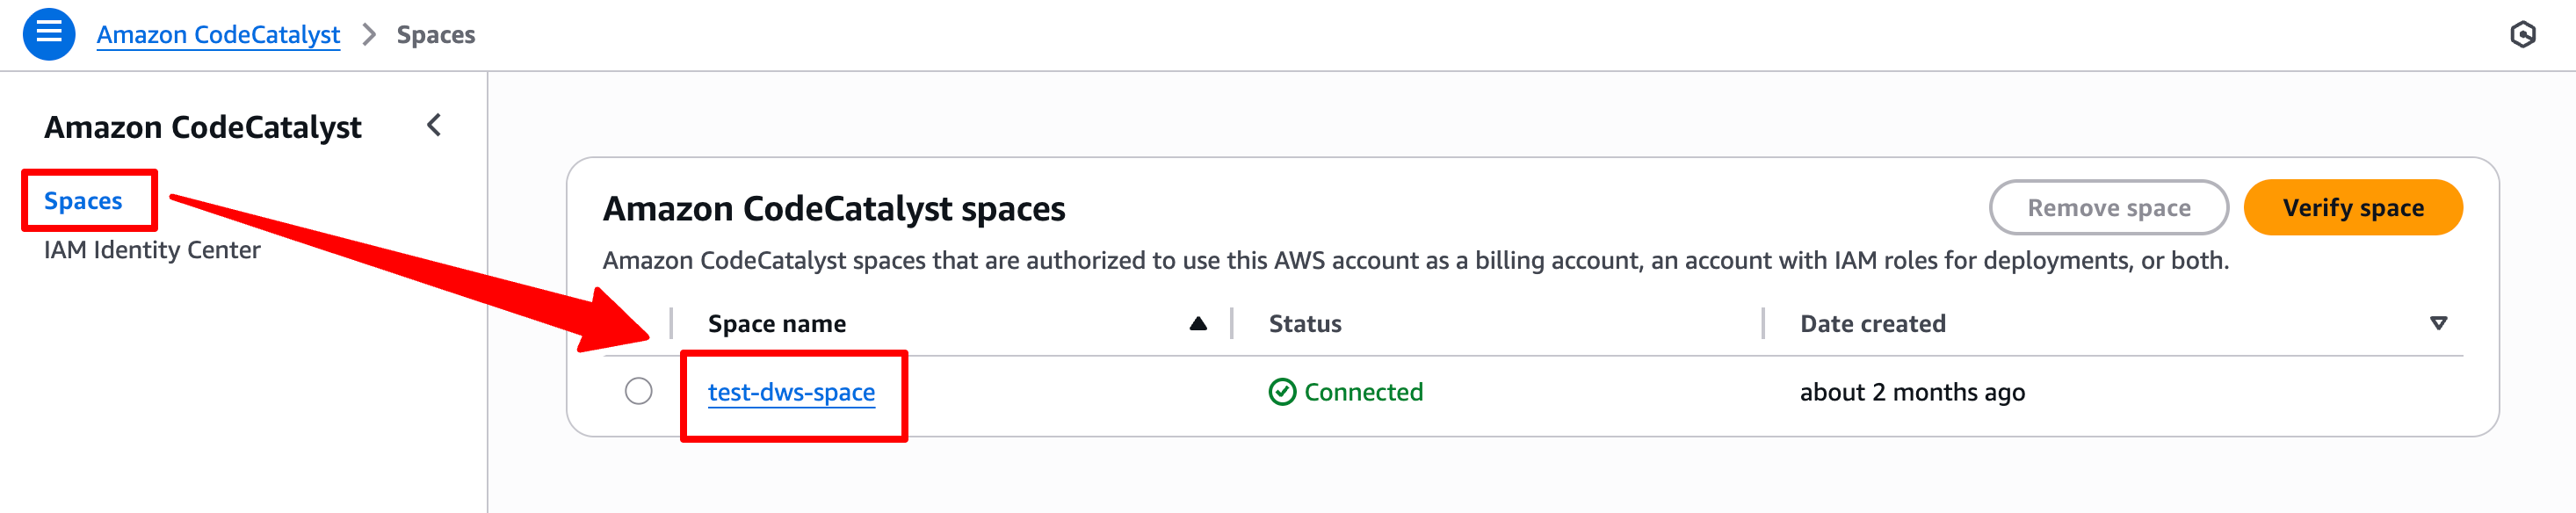Click the column divider before Status header
Screen dimensions: 2576x513
click(x=1232, y=323)
